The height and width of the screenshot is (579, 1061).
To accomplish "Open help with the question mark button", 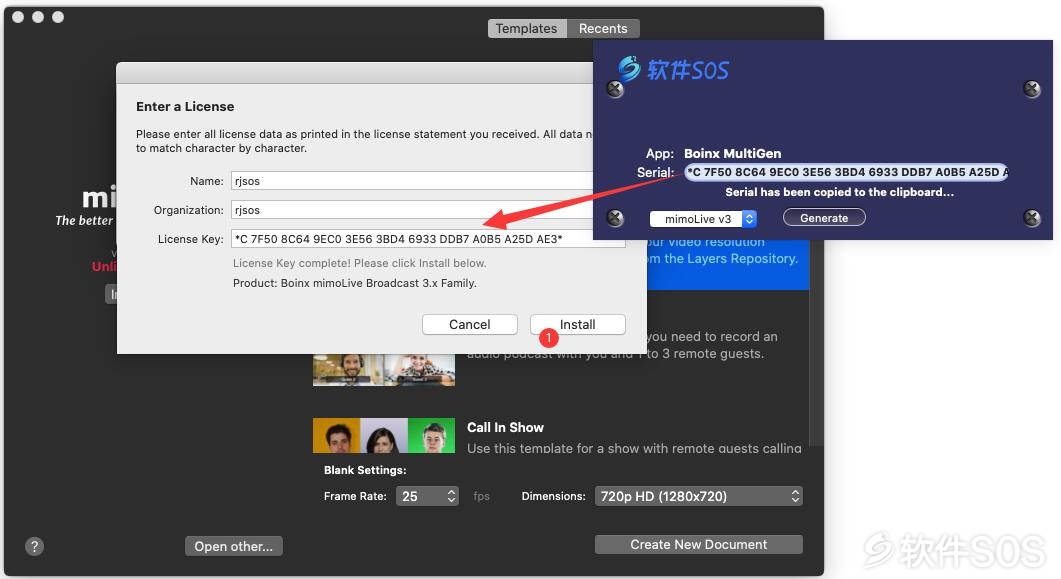I will tap(35, 547).
